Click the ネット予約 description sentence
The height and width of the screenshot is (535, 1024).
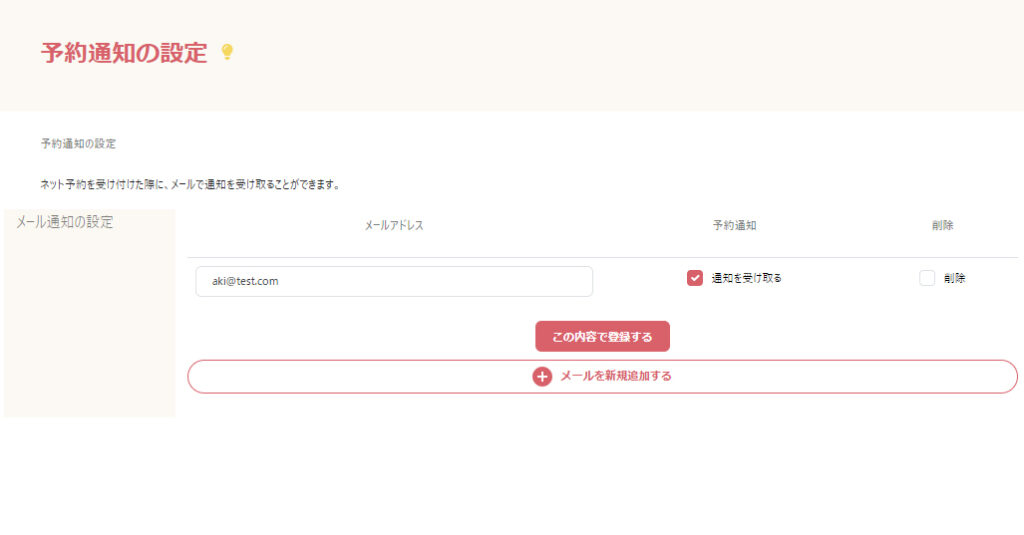click(x=190, y=185)
